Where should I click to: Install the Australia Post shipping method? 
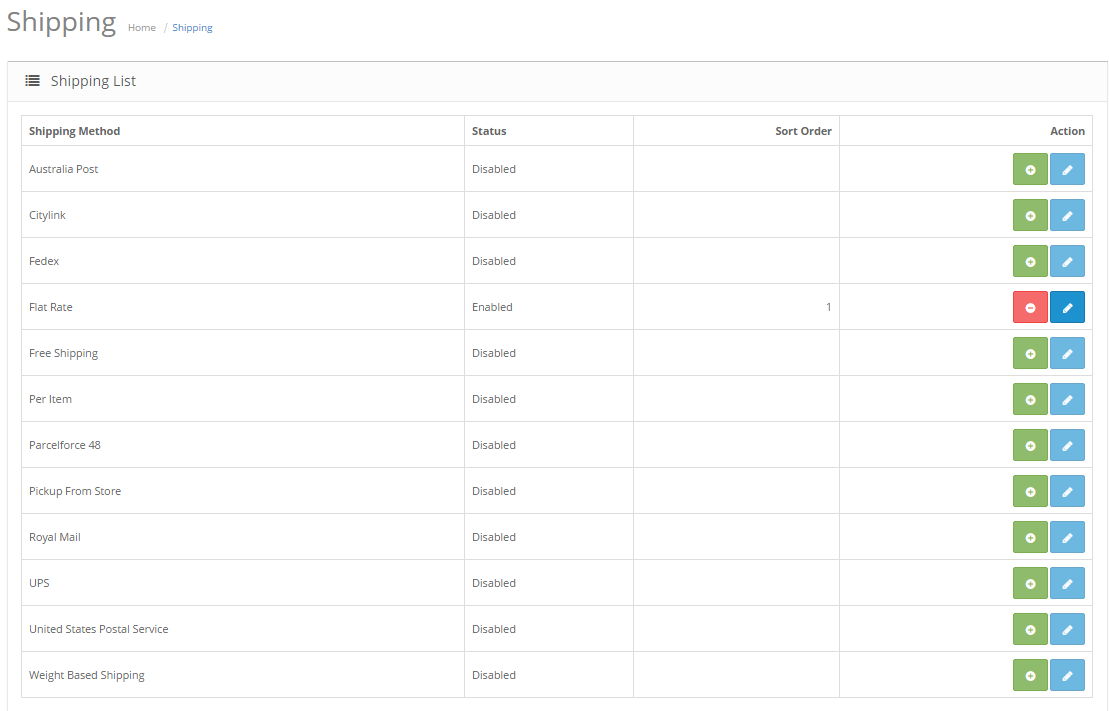(x=1030, y=169)
